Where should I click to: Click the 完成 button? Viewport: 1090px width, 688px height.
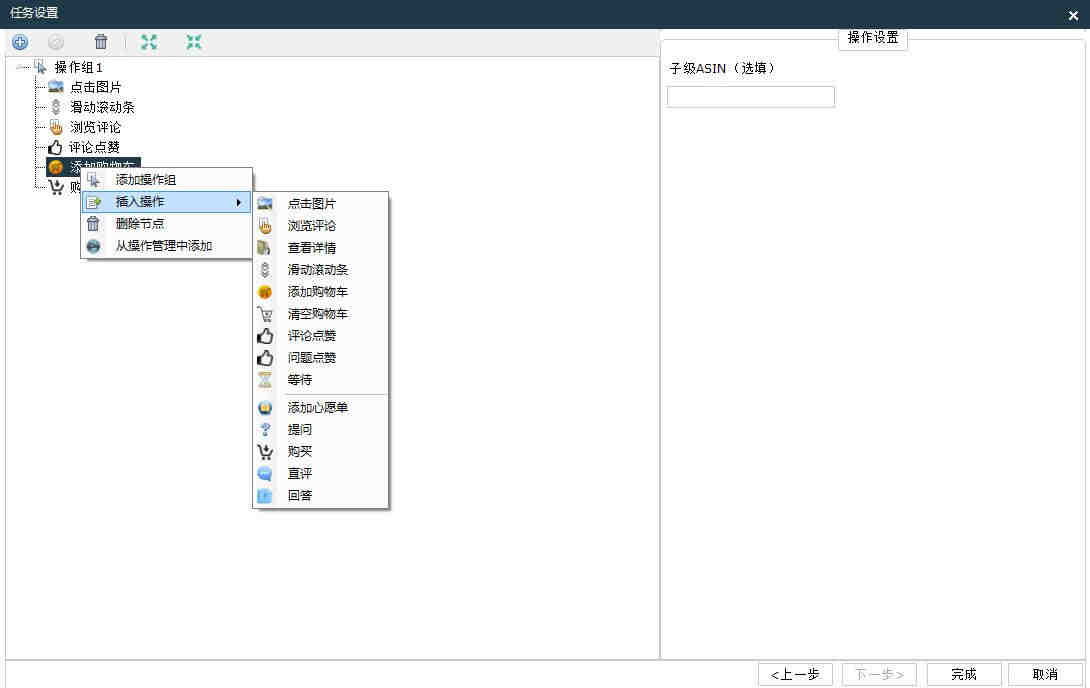pyautogui.click(x=964, y=674)
